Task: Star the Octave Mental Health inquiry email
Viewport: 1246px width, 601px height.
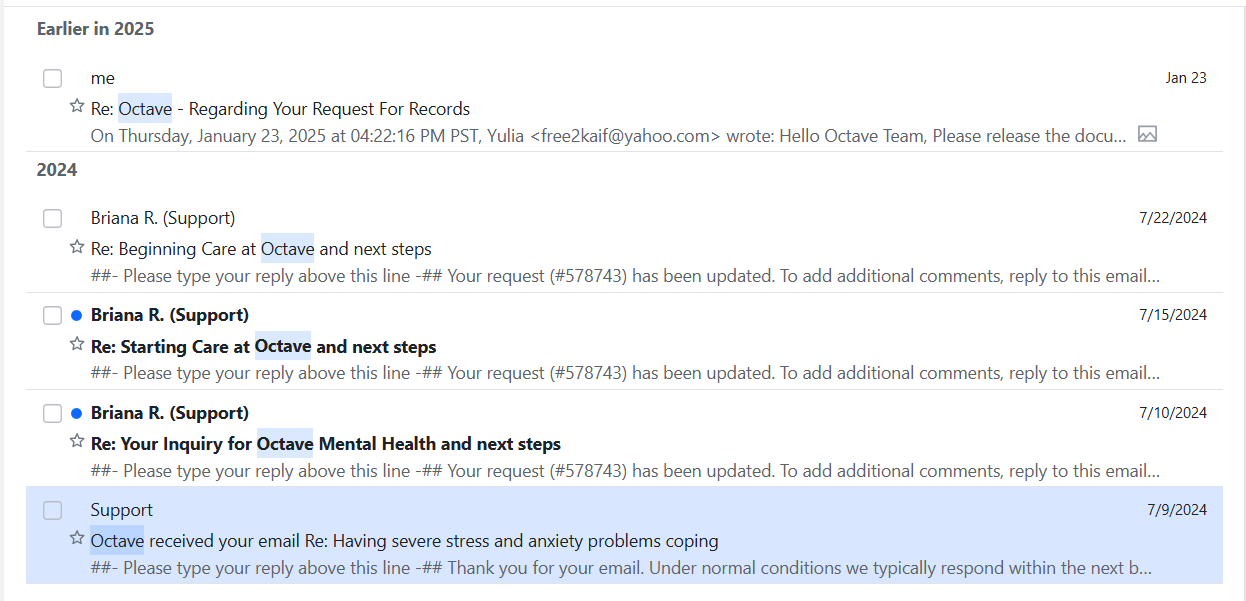Action: pos(77,441)
